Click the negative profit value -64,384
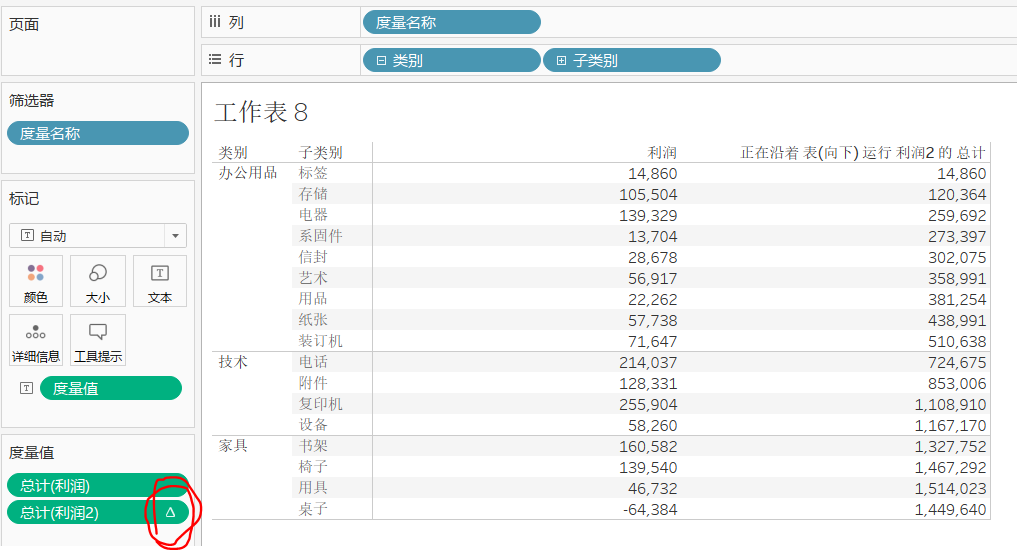The height and width of the screenshot is (550, 1017). 650,510
